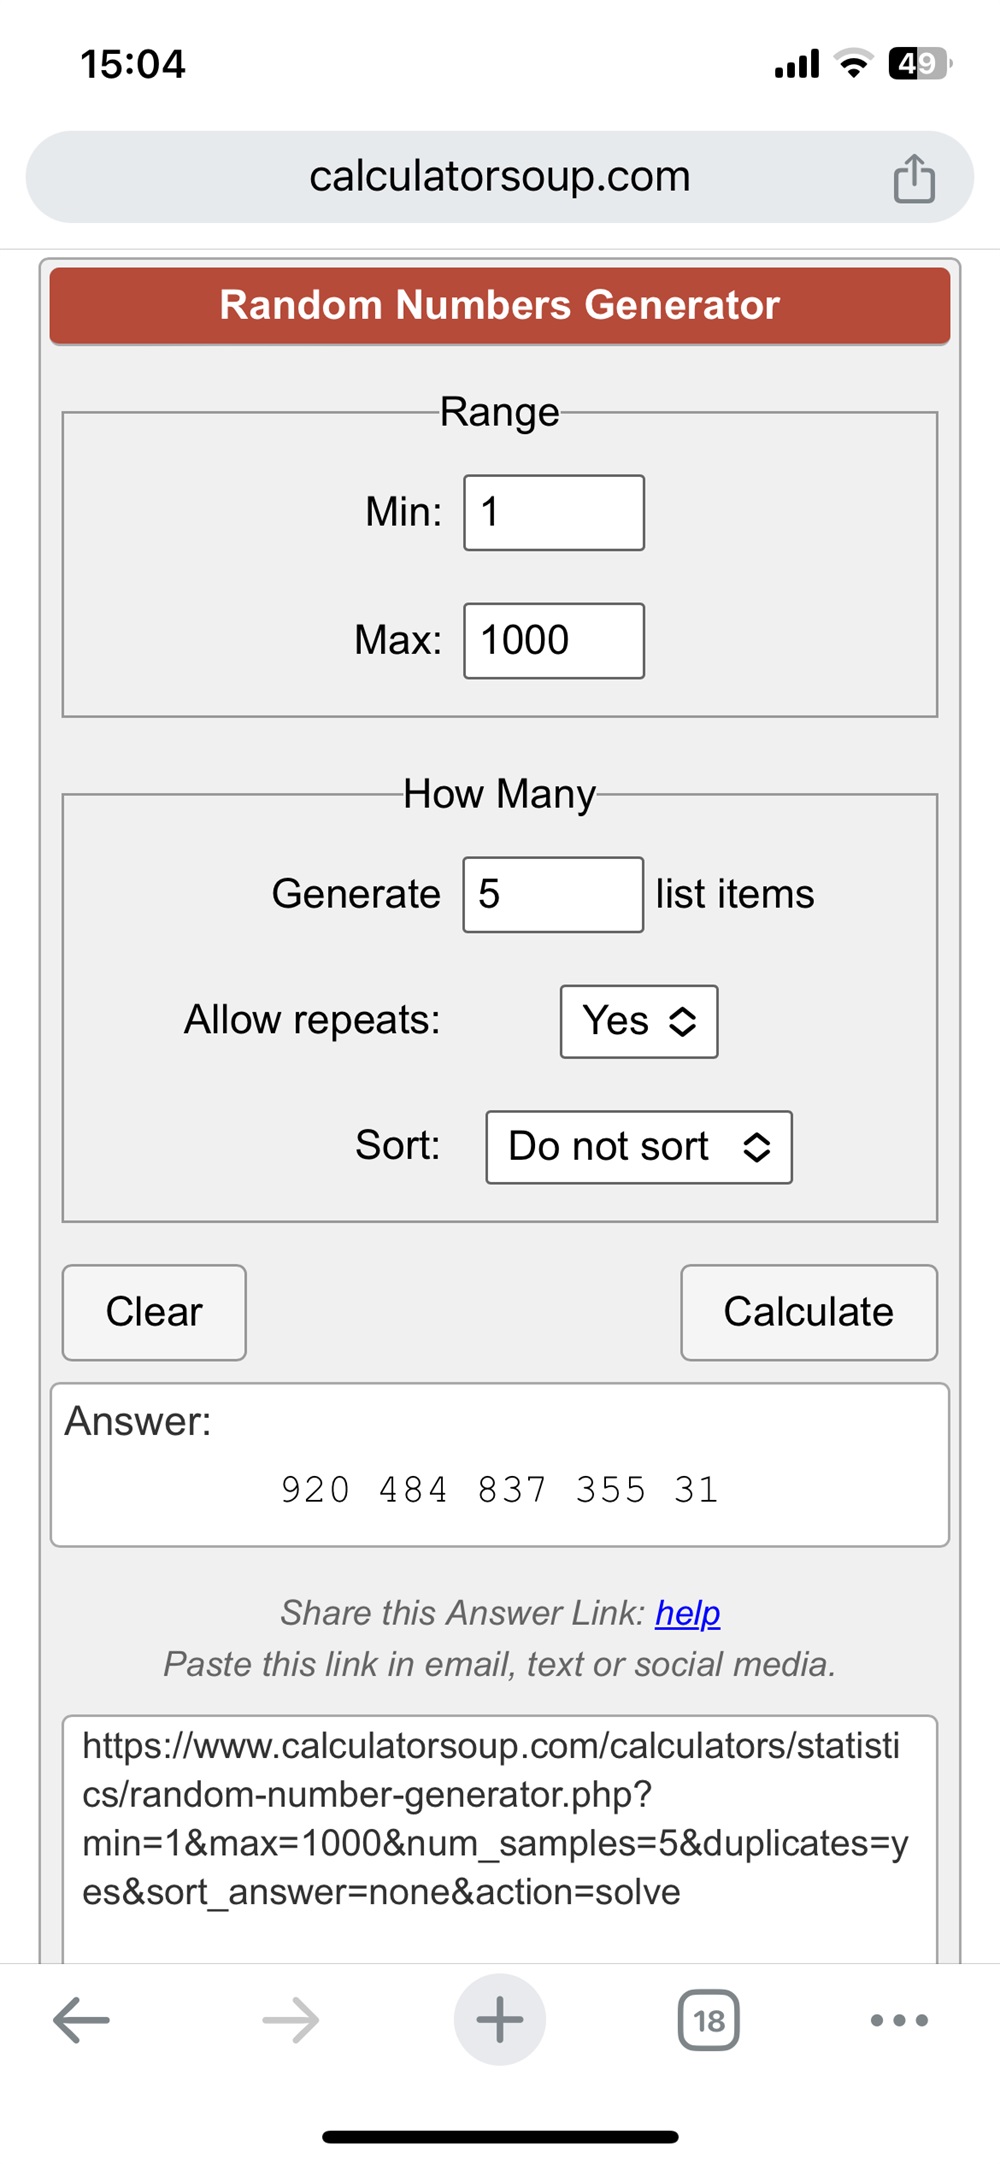Focus the Max input field
The height and width of the screenshot is (2164, 1000).
(554, 641)
